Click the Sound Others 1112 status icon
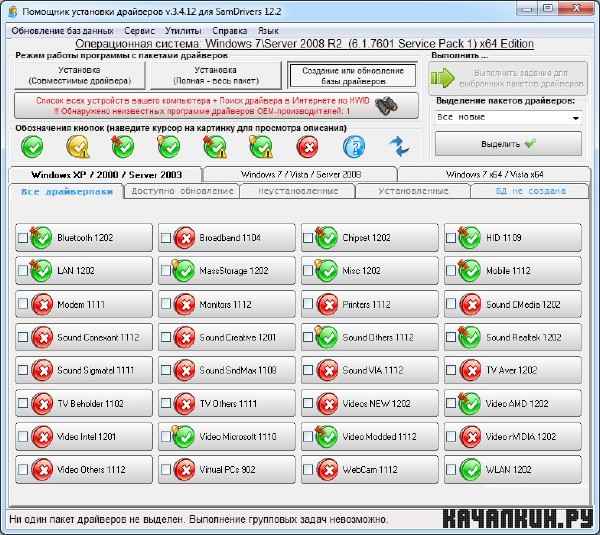Image resolution: width=600 pixels, height=535 pixels. tap(326, 338)
